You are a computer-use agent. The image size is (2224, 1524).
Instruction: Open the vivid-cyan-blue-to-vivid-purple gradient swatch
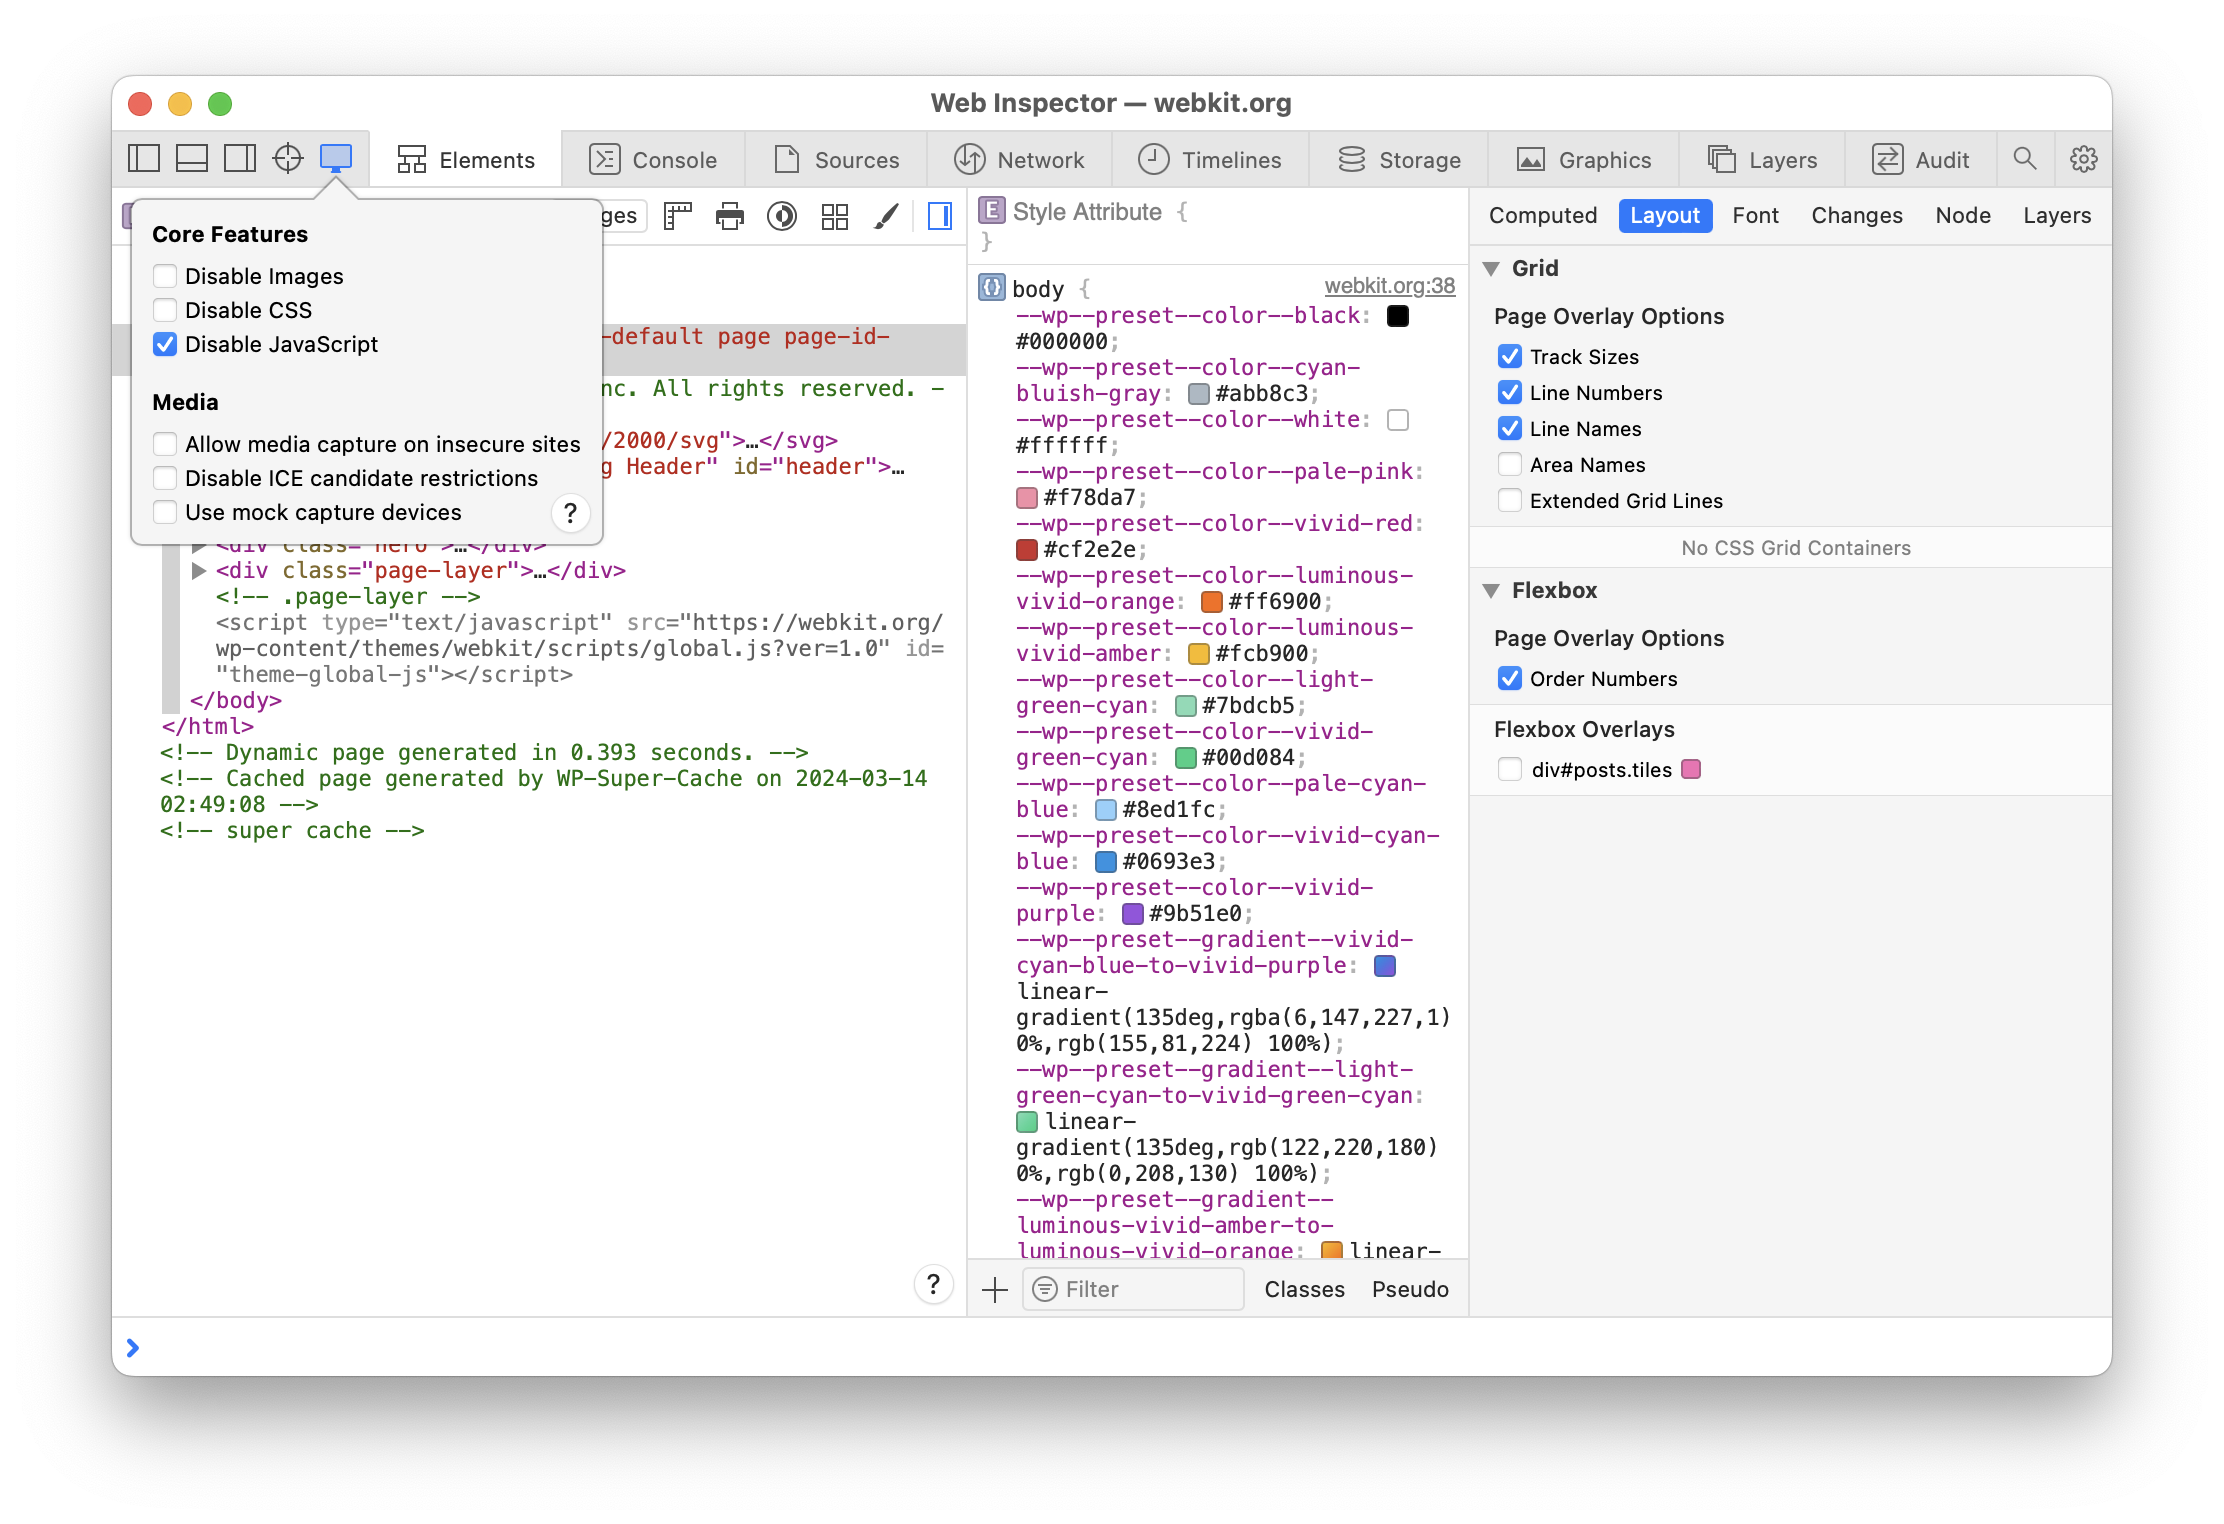point(1385,966)
